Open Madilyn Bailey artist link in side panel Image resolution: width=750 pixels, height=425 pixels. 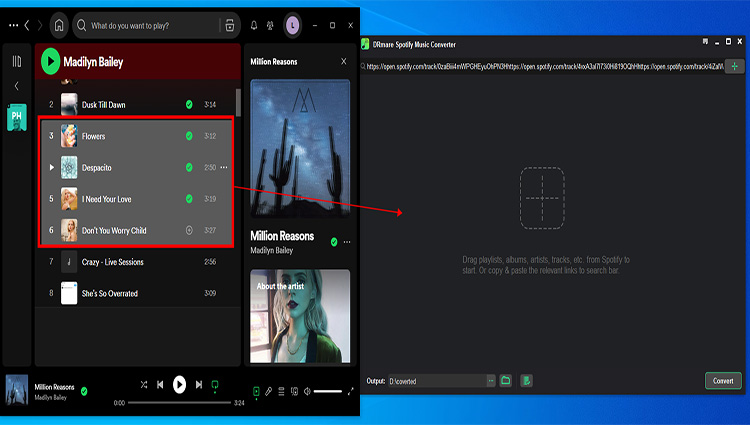272,251
